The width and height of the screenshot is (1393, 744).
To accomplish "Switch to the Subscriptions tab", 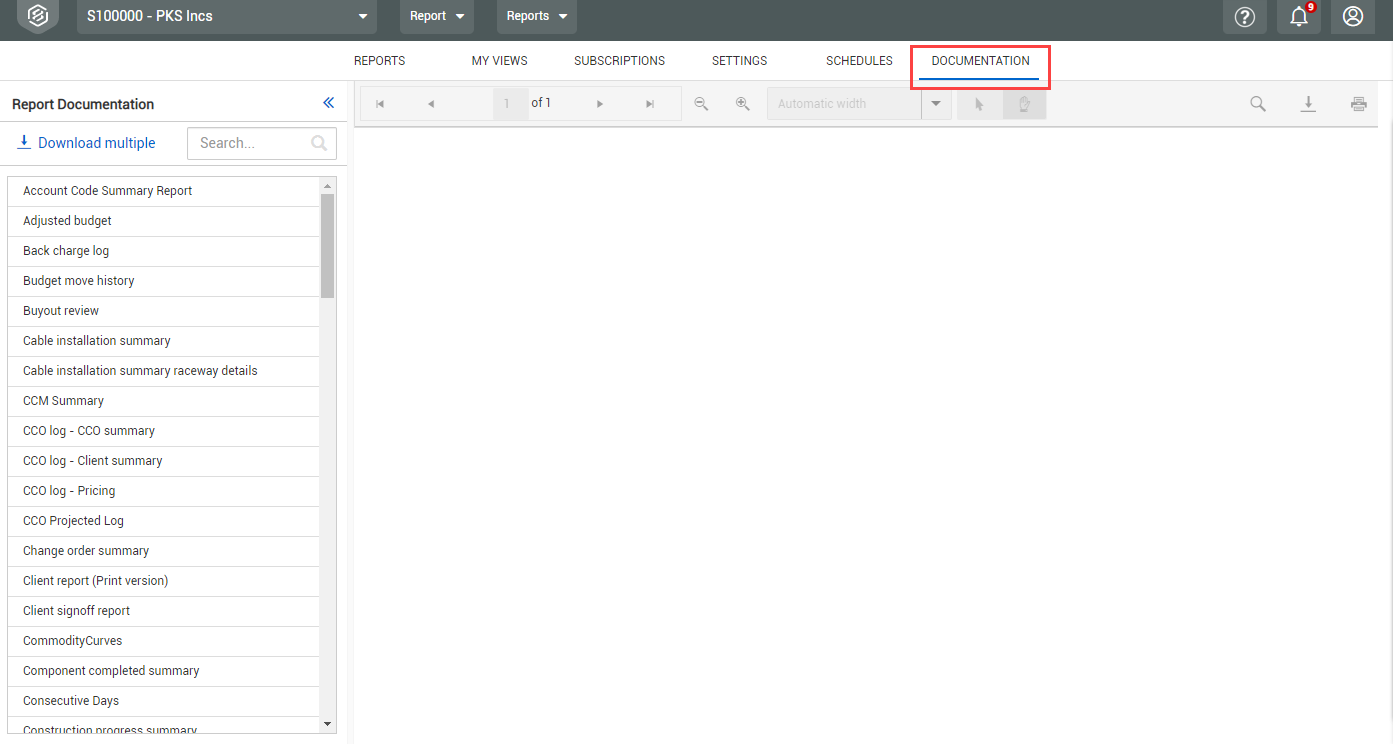I will [x=619, y=61].
